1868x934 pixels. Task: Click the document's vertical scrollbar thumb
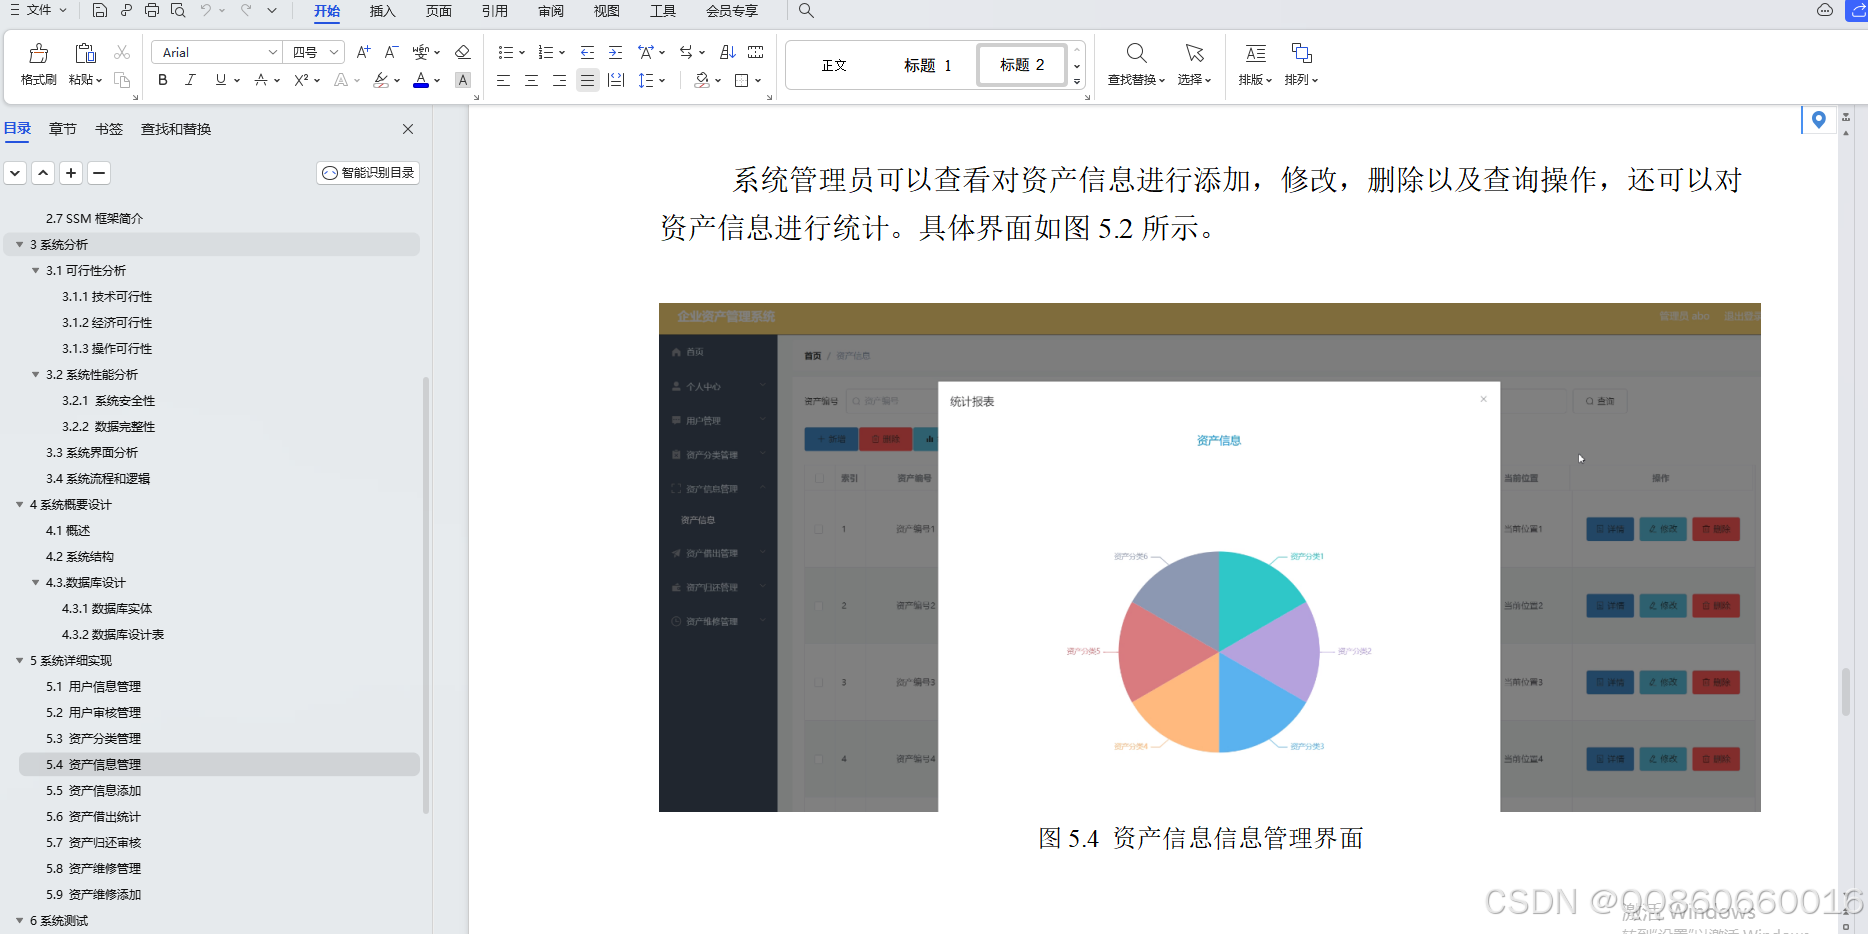coord(1846,692)
